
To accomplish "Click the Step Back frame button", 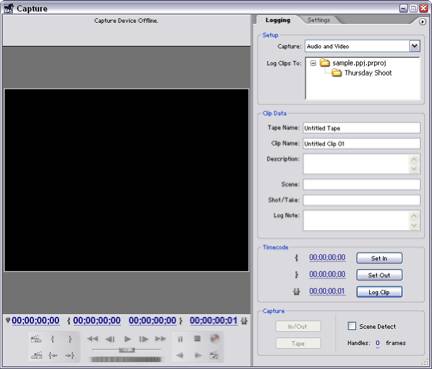I will 110,339.
